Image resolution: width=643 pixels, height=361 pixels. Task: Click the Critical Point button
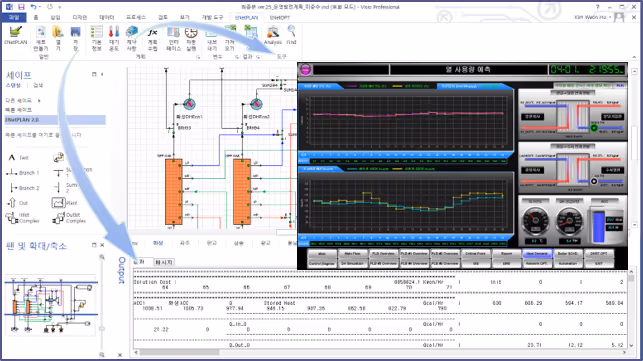point(476,254)
